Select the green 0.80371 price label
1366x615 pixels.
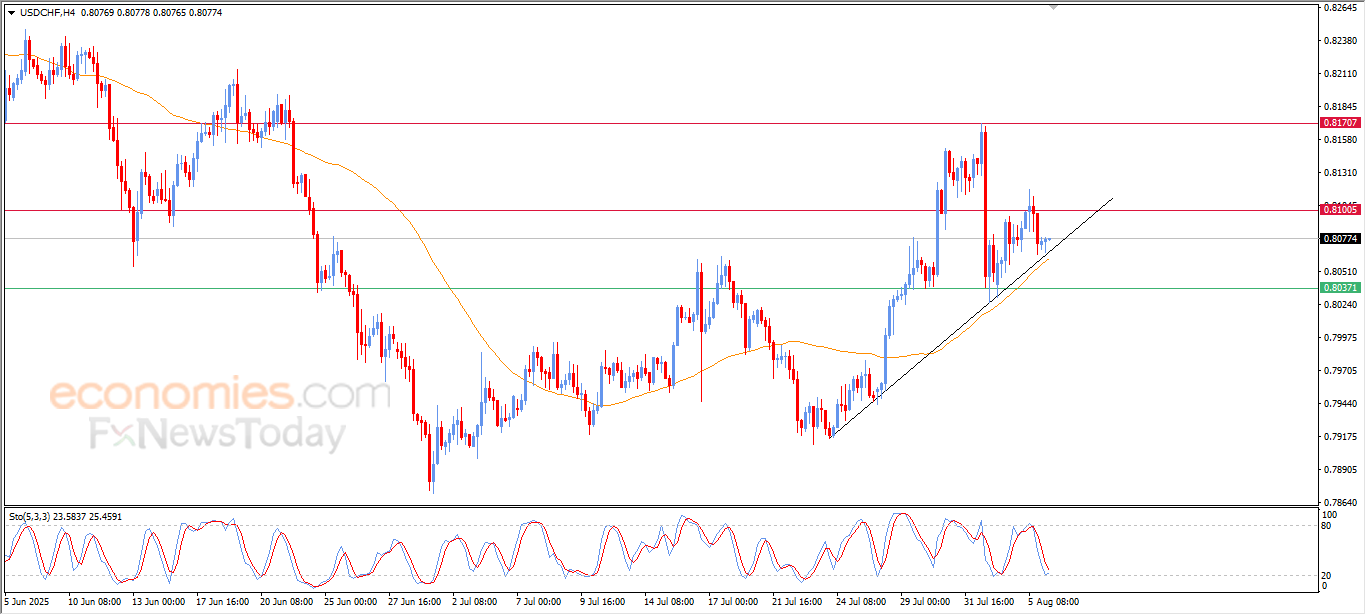point(1340,287)
